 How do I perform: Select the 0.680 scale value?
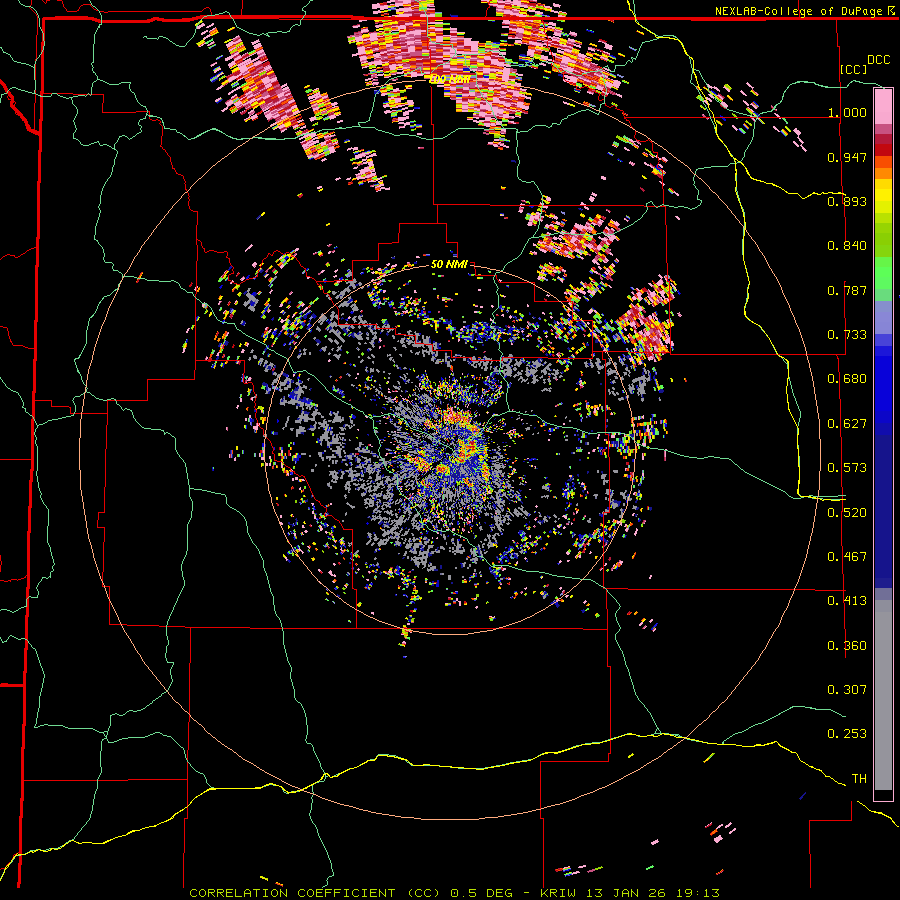(847, 379)
